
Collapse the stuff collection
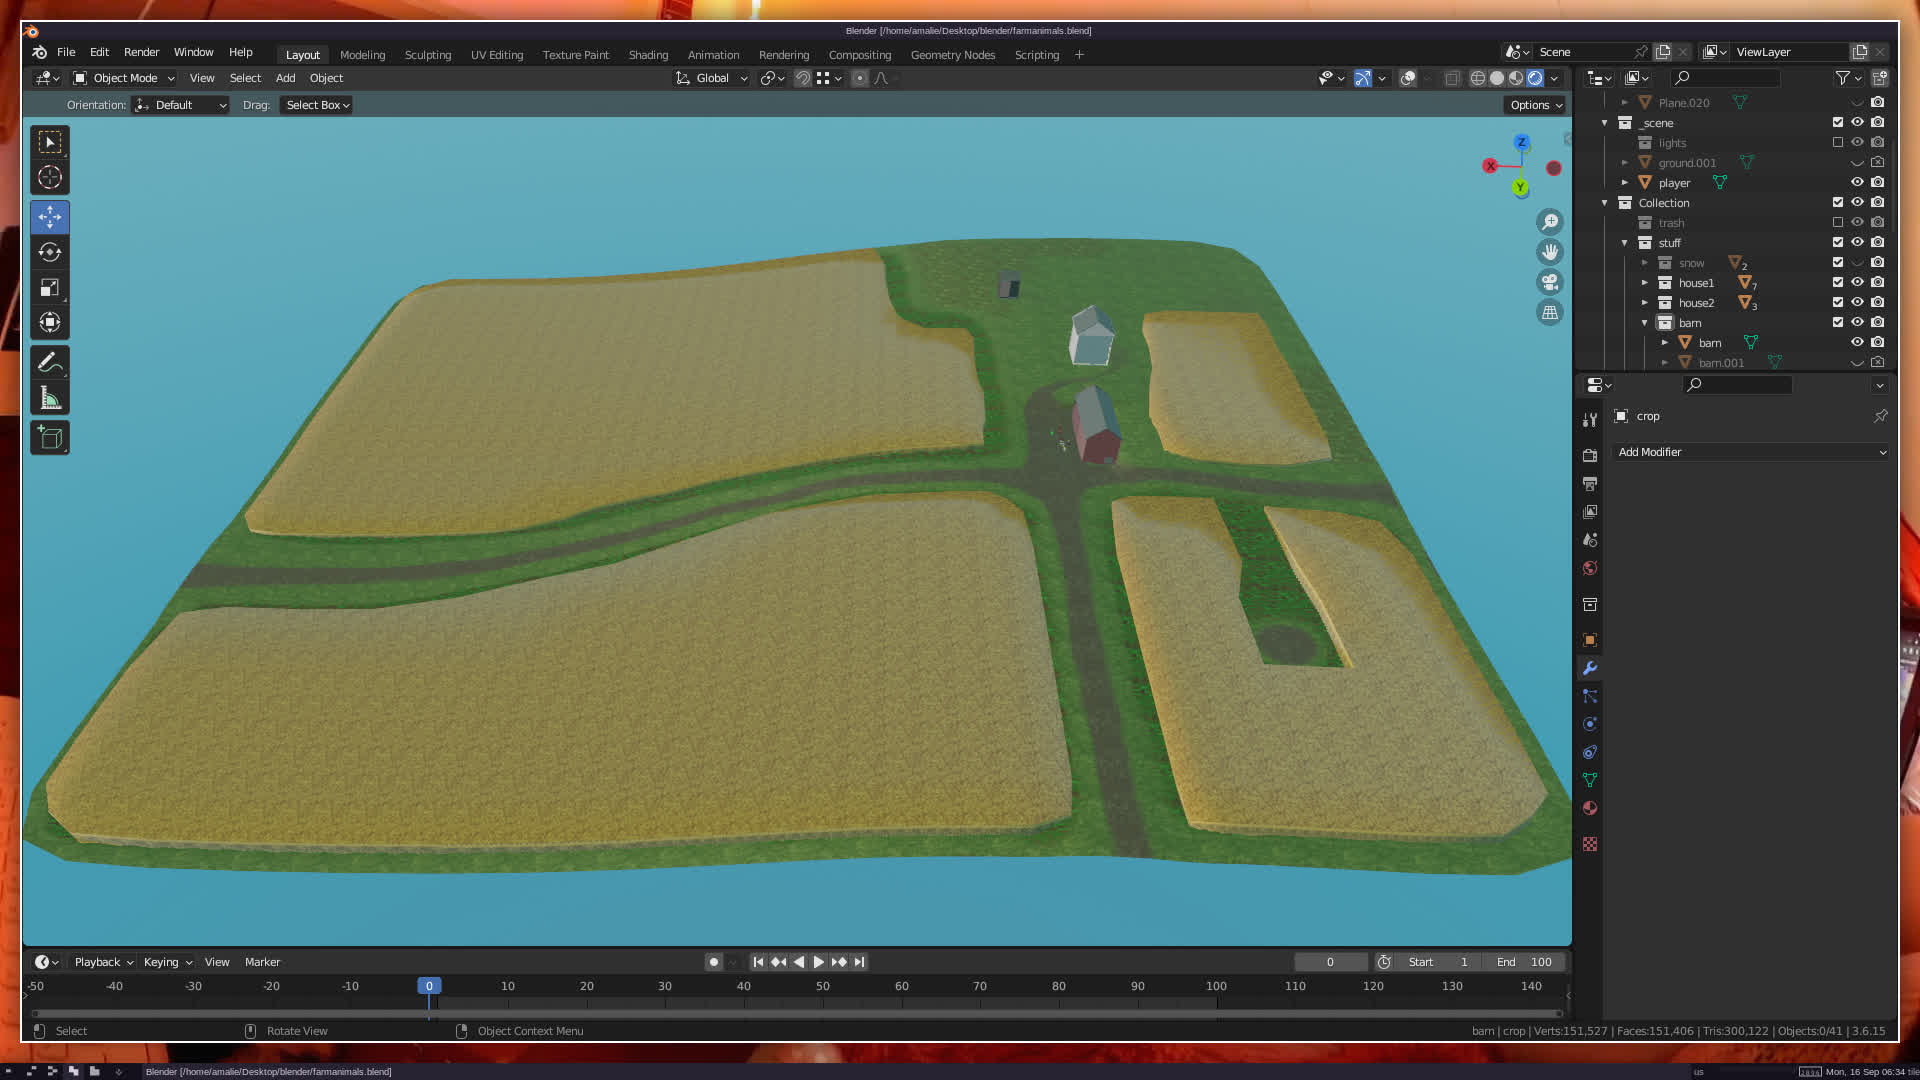1625,243
